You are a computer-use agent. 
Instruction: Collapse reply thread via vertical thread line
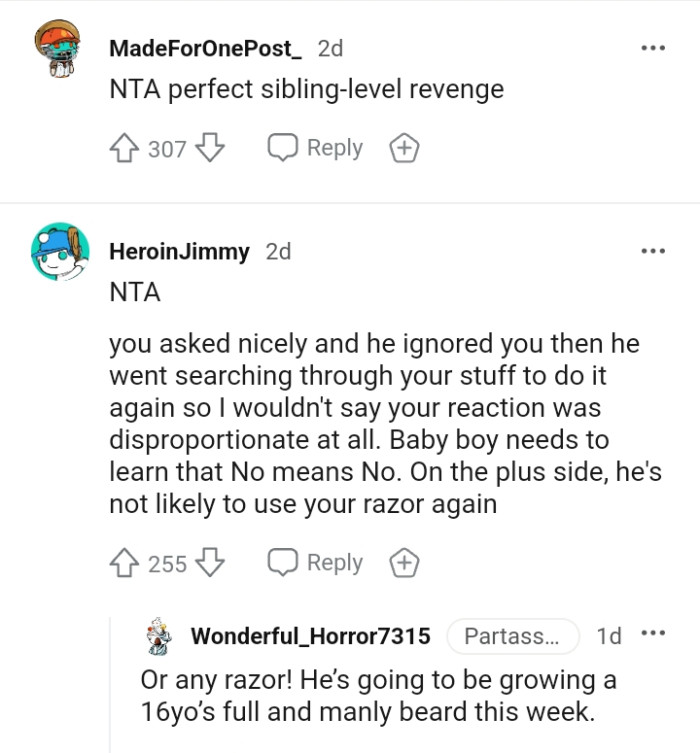click(110, 685)
